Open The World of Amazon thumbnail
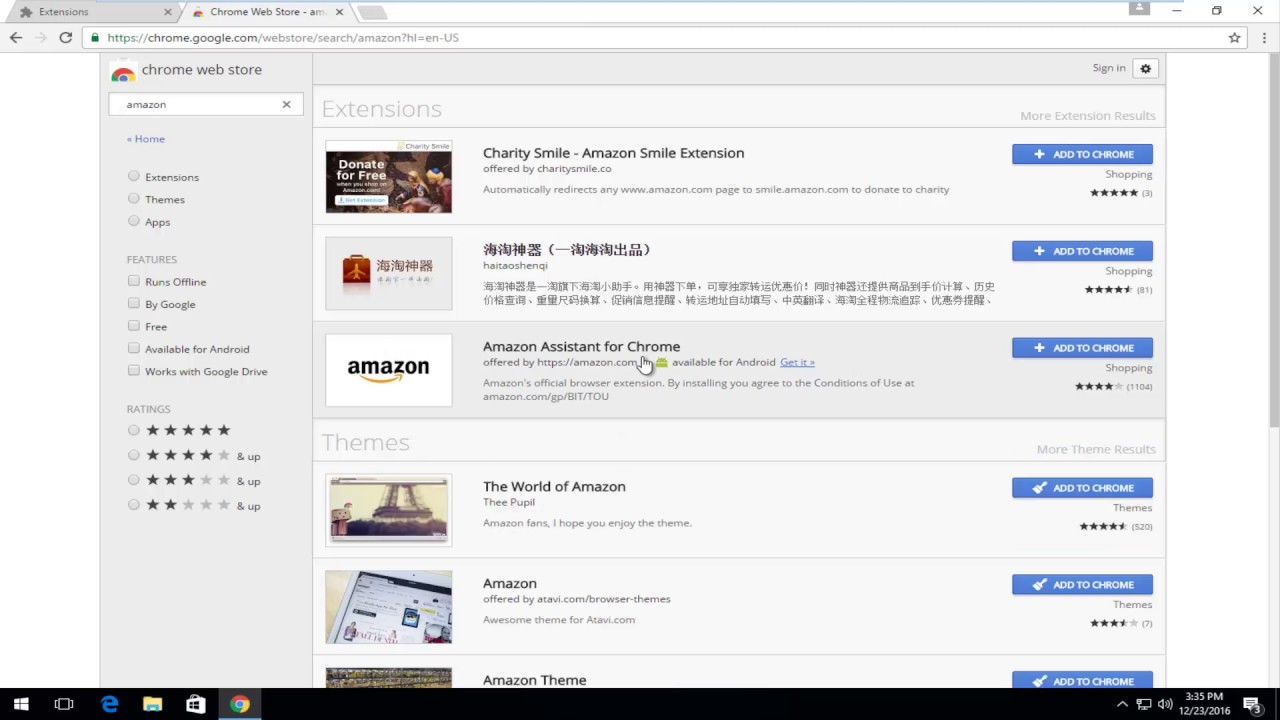1280x720 pixels. pyautogui.click(x=389, y=510)
